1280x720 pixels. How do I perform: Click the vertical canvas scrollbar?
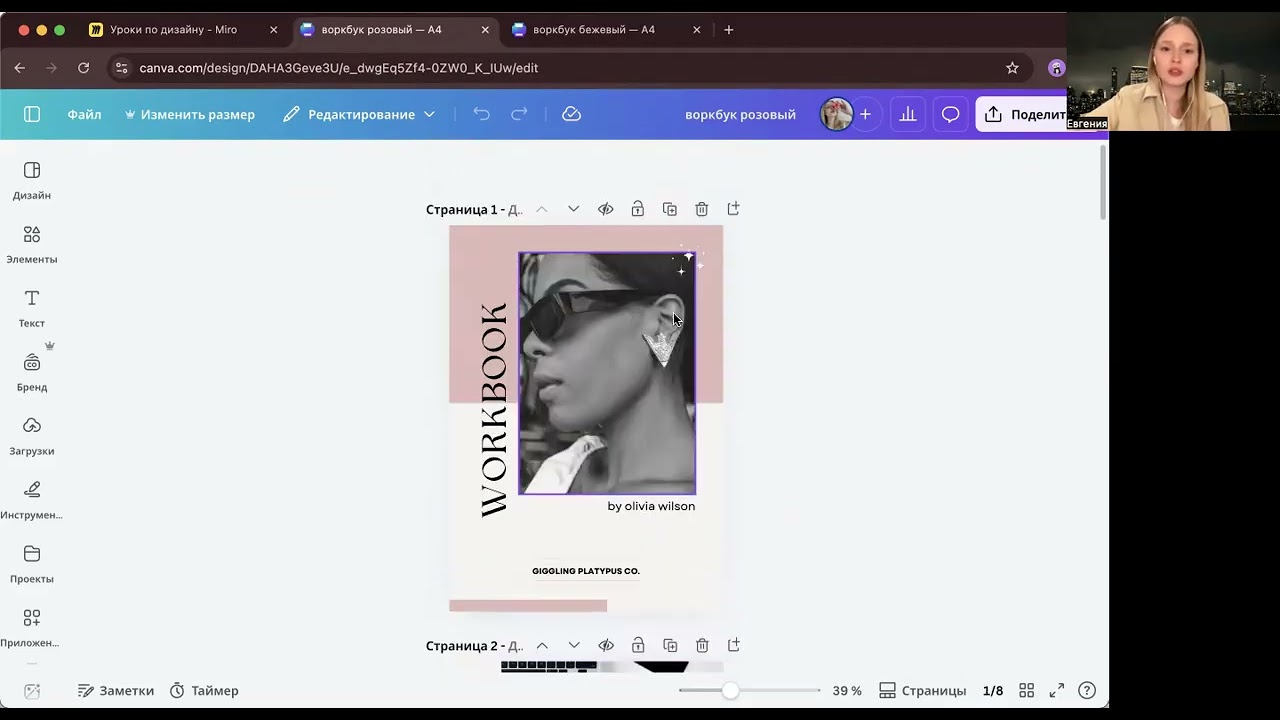(x=1103, y=182)
